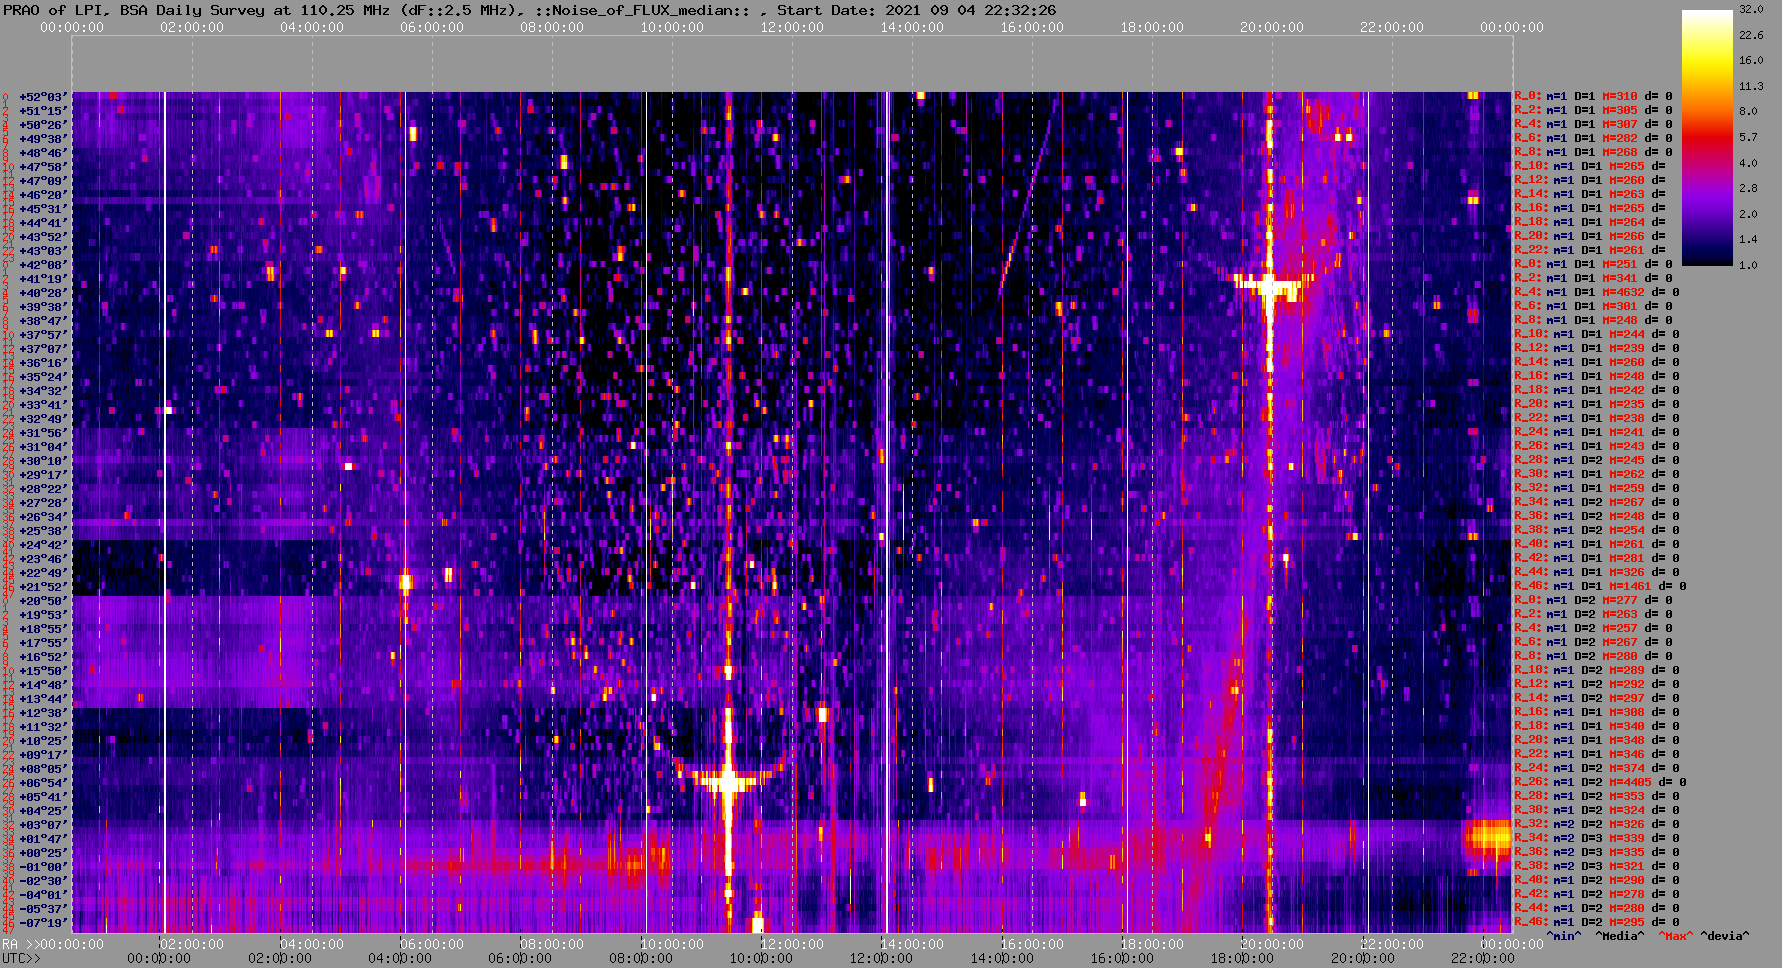Click the +15°50' declination label
This screenshot has height=968, width=1782.
point(43,670)
